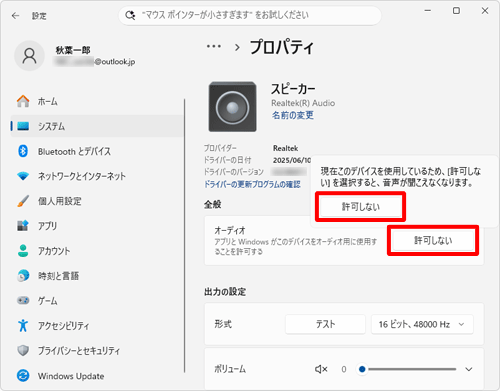Click the プロバイダー value Realtek

[x=285, y=148]
